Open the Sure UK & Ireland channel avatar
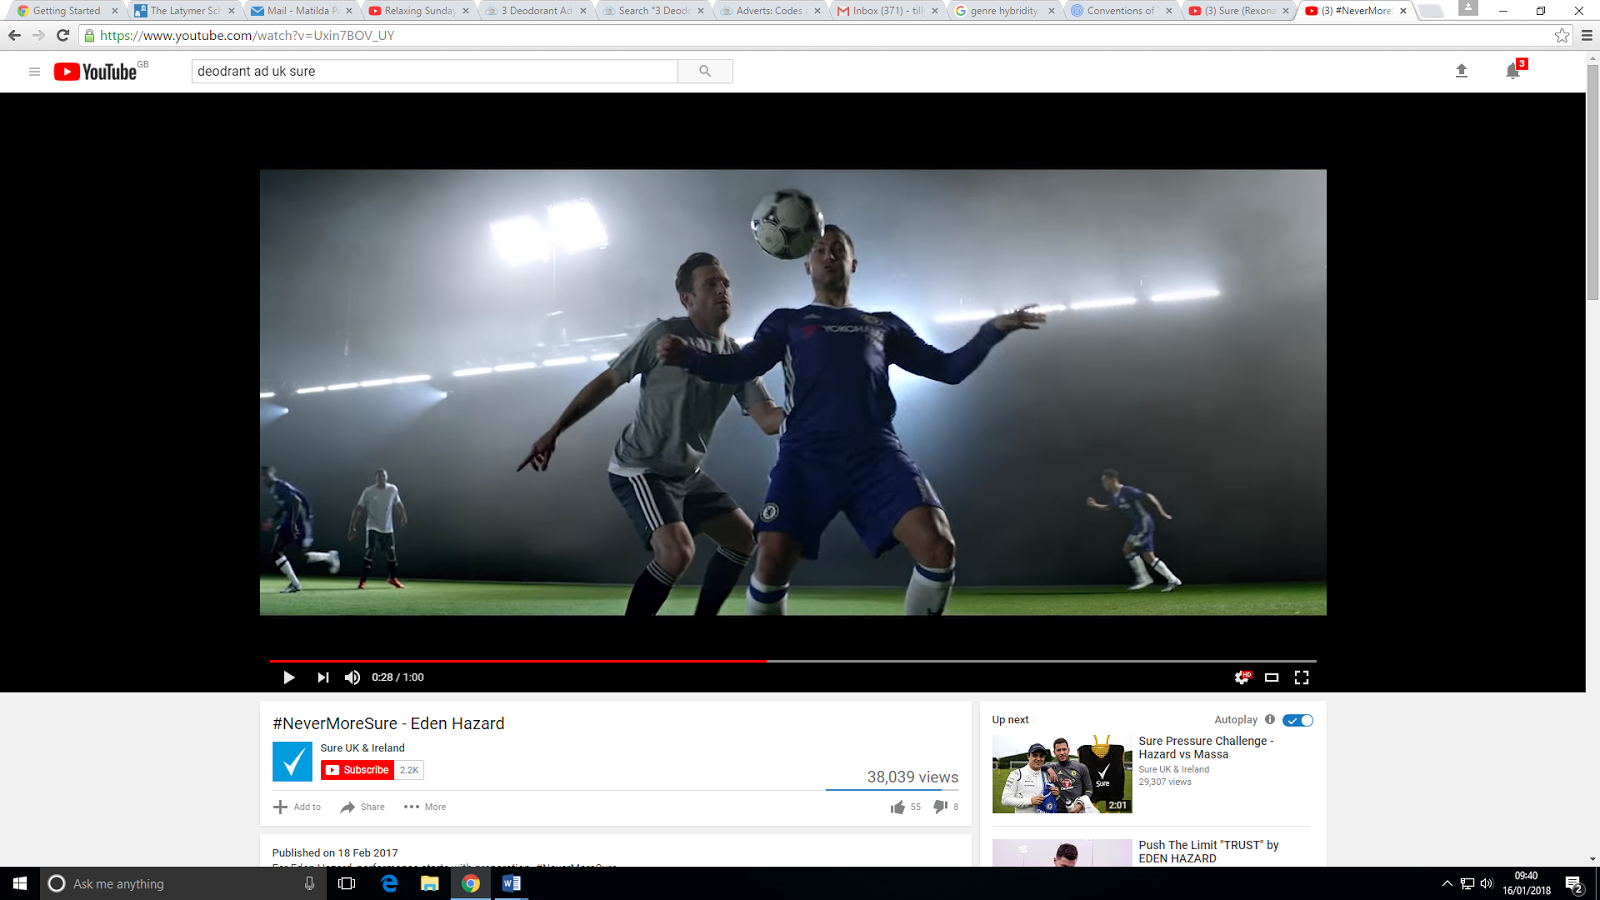 tap(292, 762)
